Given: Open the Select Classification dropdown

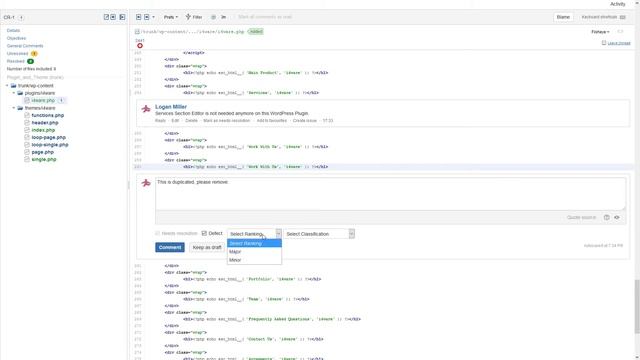Looking at the screenshot, I should coord(319,234).
